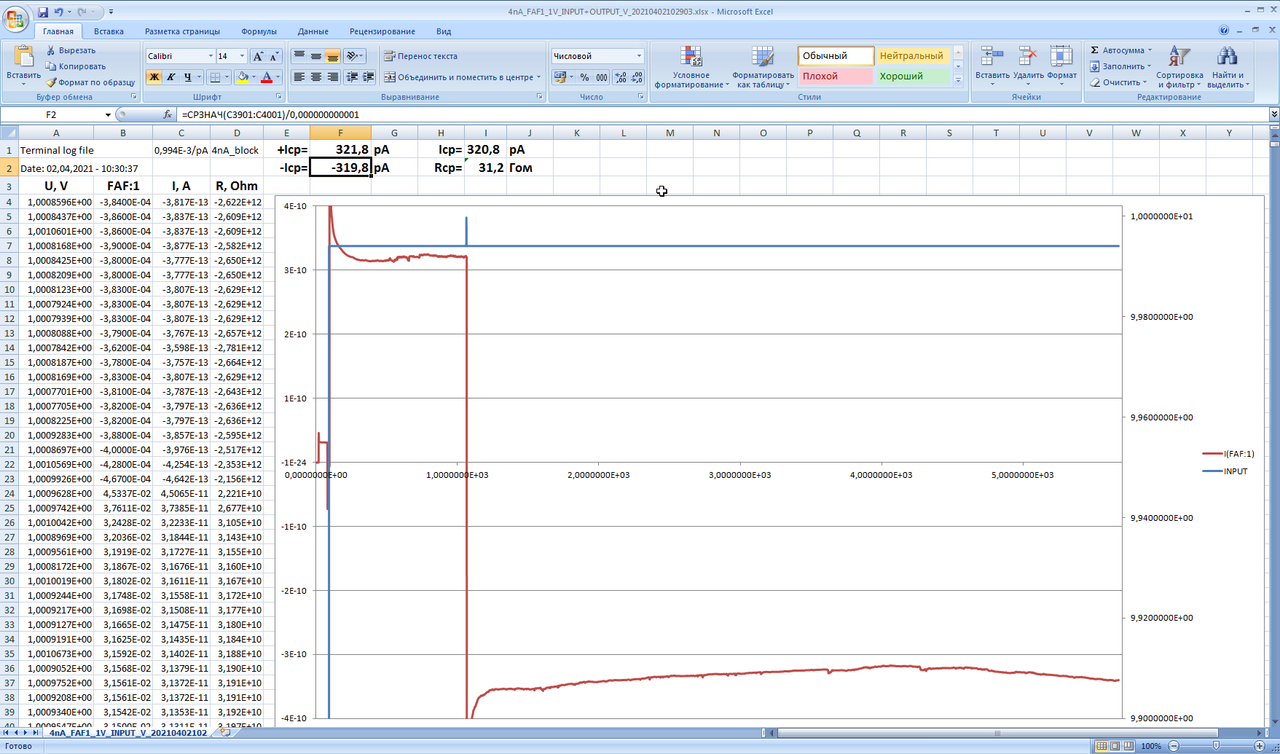Screen dimensions: 1280x754
Task: Add a new worksheet tab
Action: click(226, 732)
